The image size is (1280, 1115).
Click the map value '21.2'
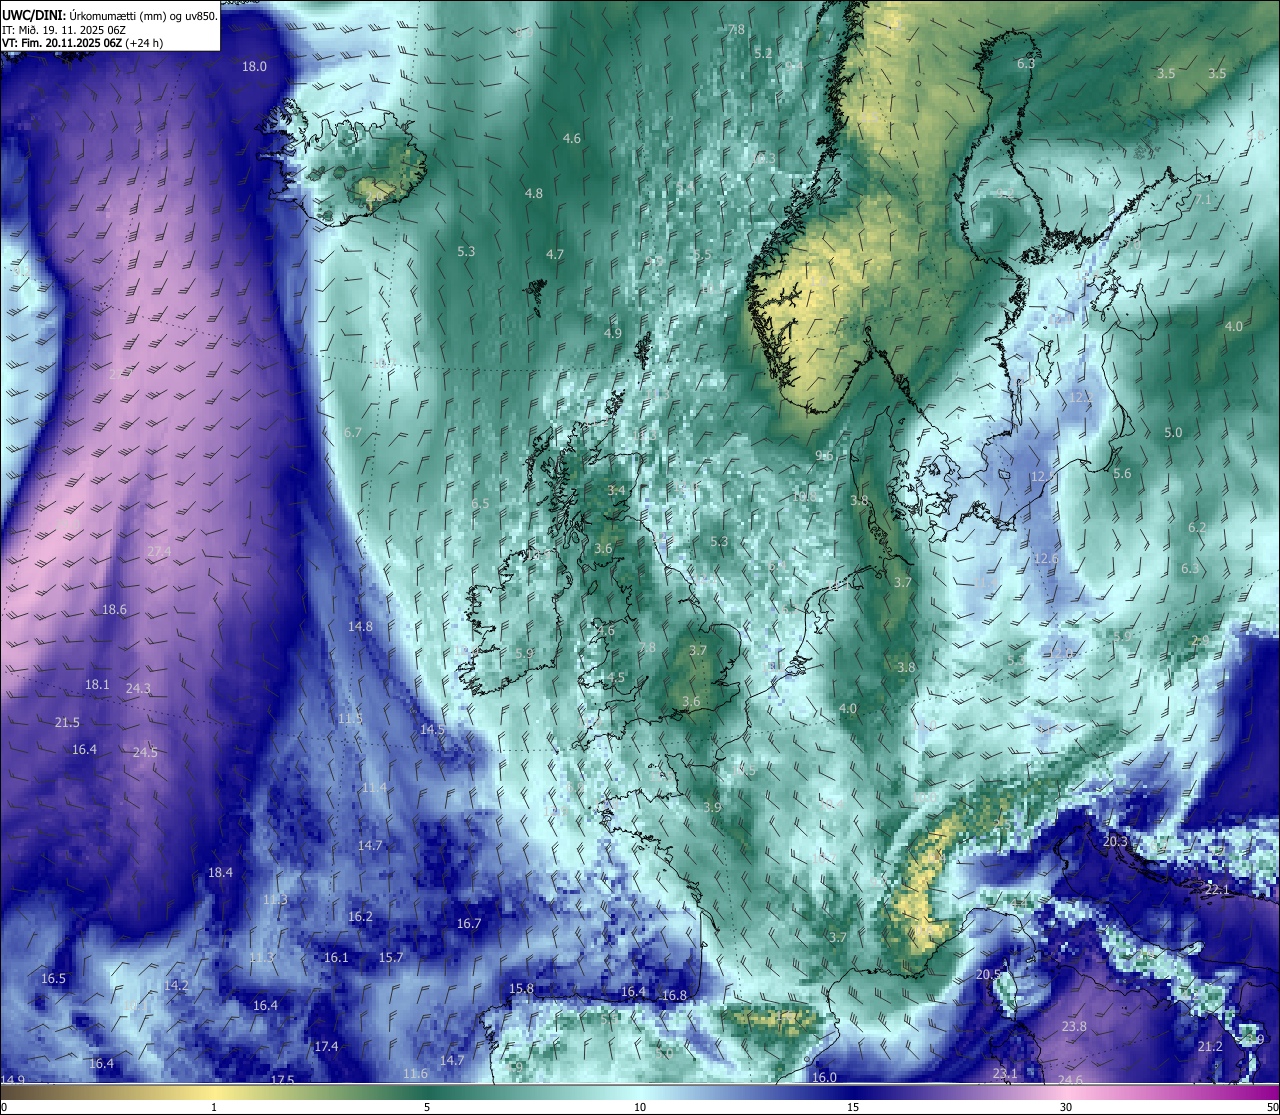1210,1047
